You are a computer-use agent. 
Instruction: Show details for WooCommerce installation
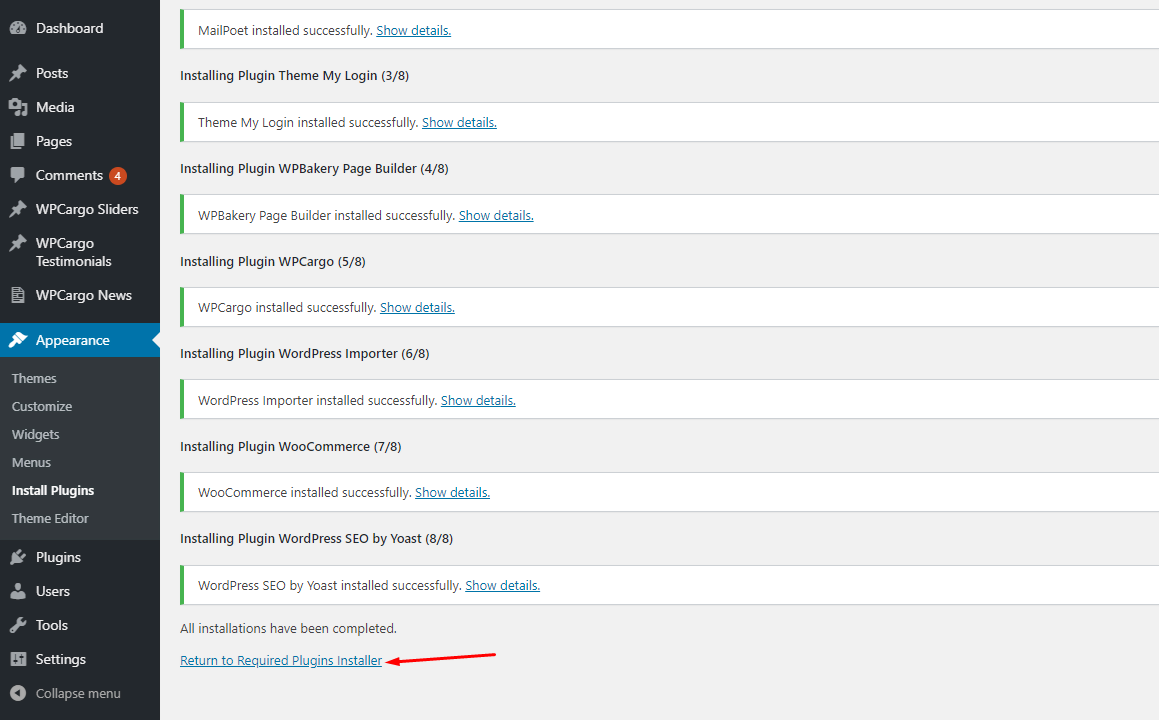[452, 492]
